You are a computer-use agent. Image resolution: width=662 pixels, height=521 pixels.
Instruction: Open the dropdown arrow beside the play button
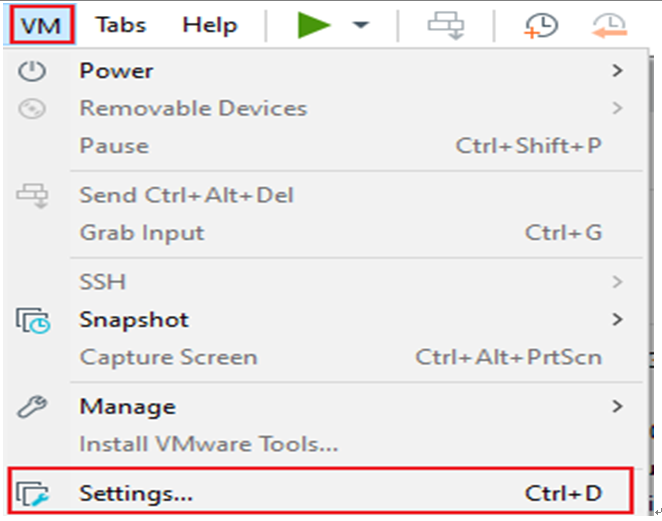click(x=361, y=25)
